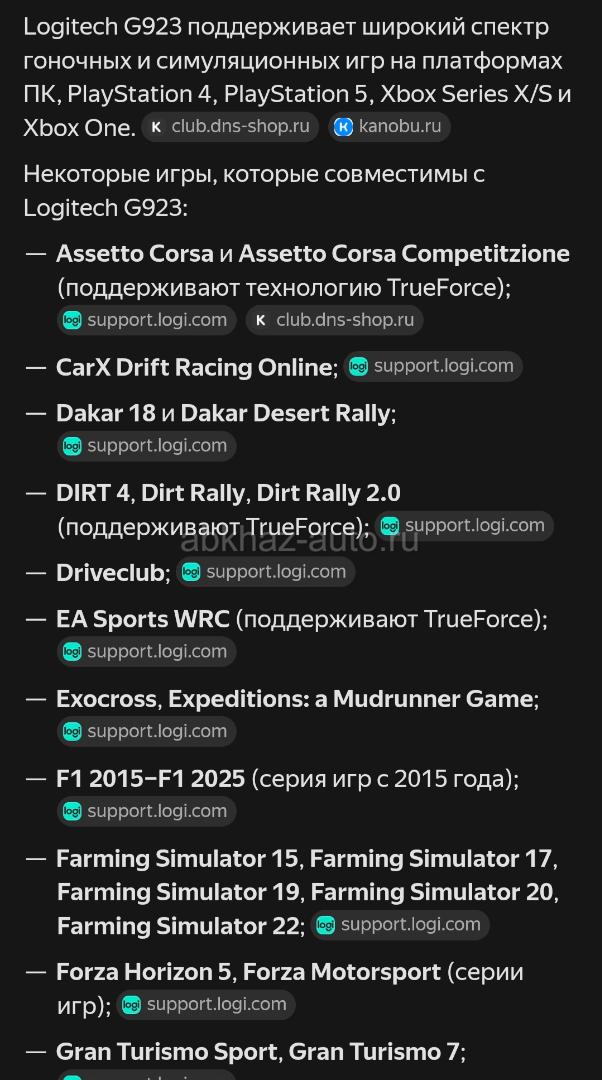The height and width of the screenshot is (1080, 602).
Task: Click the DNS icon in the Assetto Corsa source chip
Action: click(261, 320)
